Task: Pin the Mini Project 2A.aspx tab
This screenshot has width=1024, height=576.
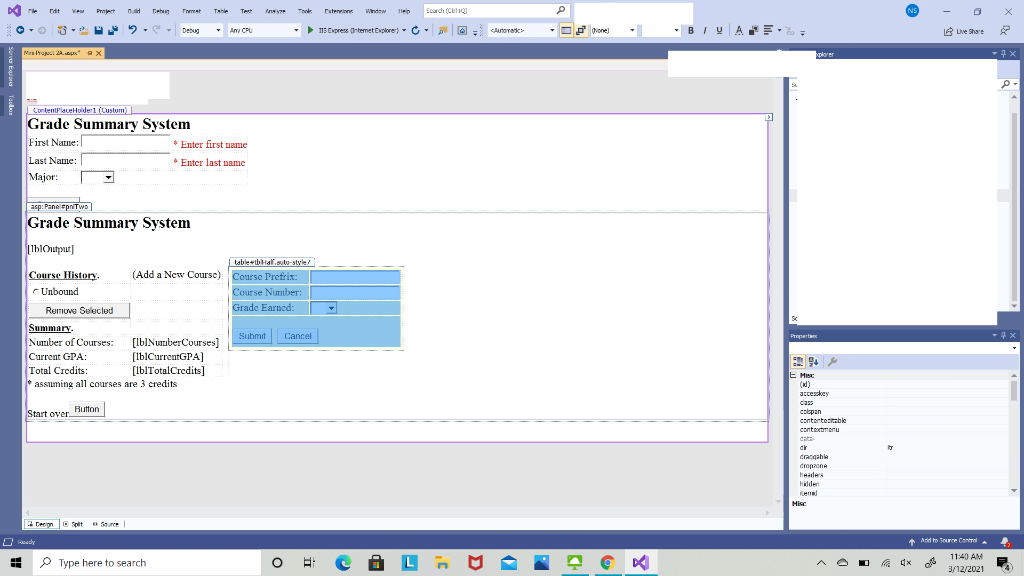Action: [x=90, y=53]
